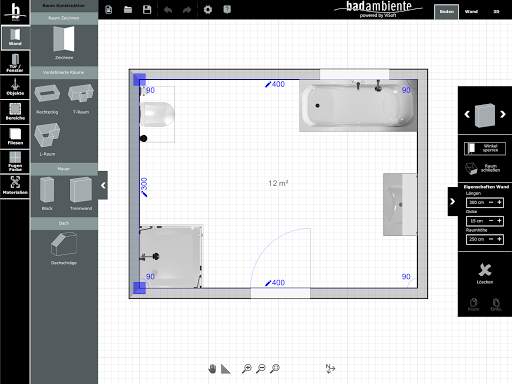The height and width of the screenshot is (384, 512).
Task: Select the toilet in the floor plan
Action: pos(157,114)
